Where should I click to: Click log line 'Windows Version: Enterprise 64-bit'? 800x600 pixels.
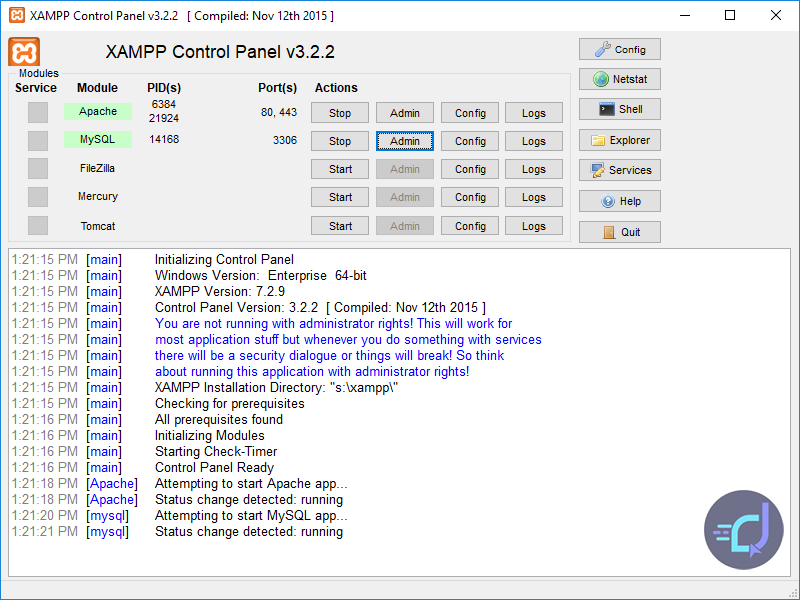pyautogui.click(x=261, y=276)
